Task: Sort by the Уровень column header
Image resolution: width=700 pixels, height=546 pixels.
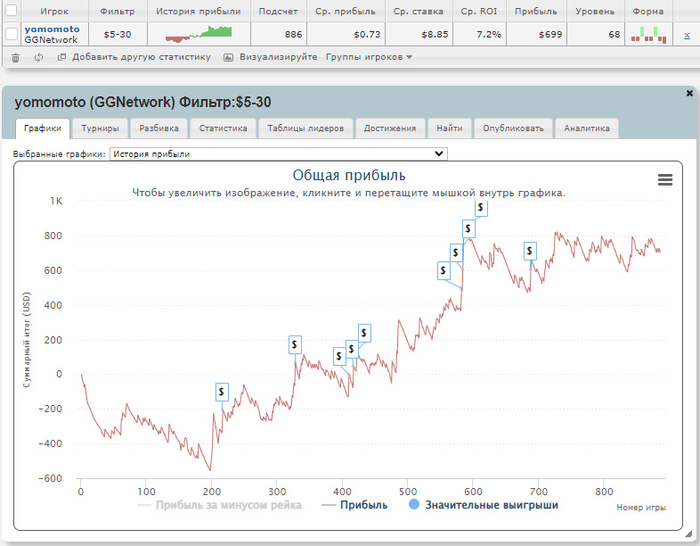Action: point(595,12)
